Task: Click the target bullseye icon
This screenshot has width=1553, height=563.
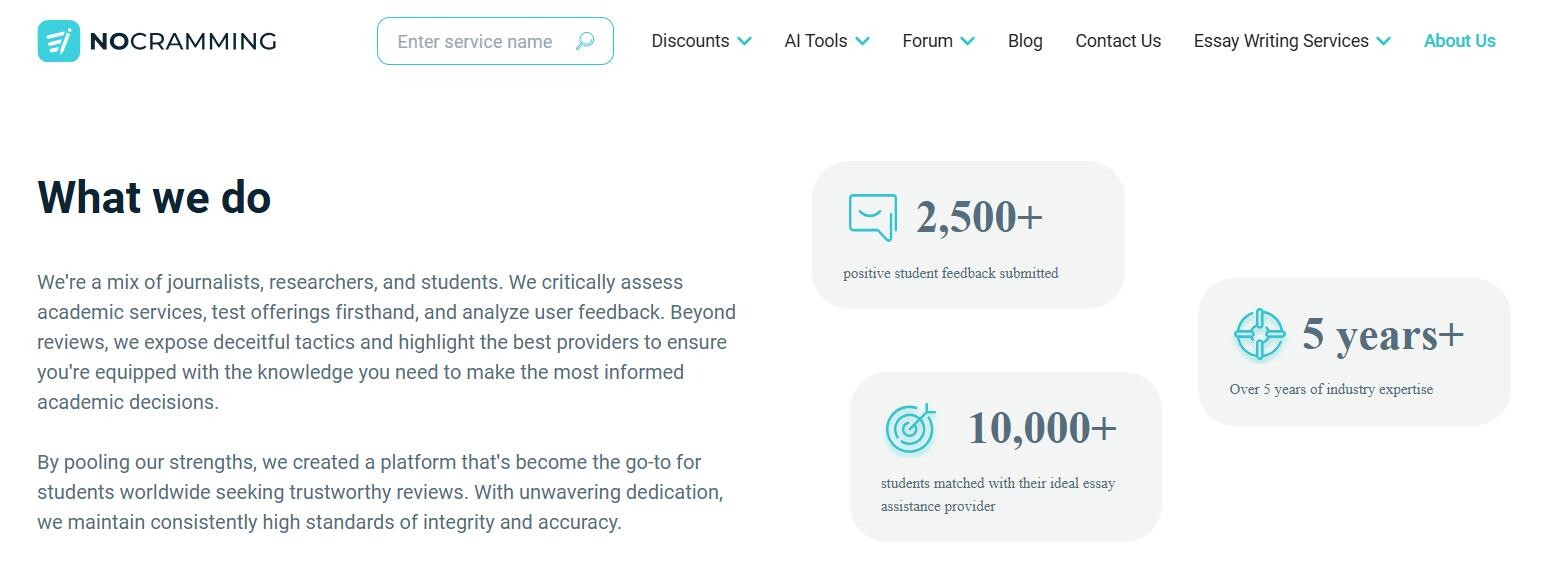Action: pos(910,428)
